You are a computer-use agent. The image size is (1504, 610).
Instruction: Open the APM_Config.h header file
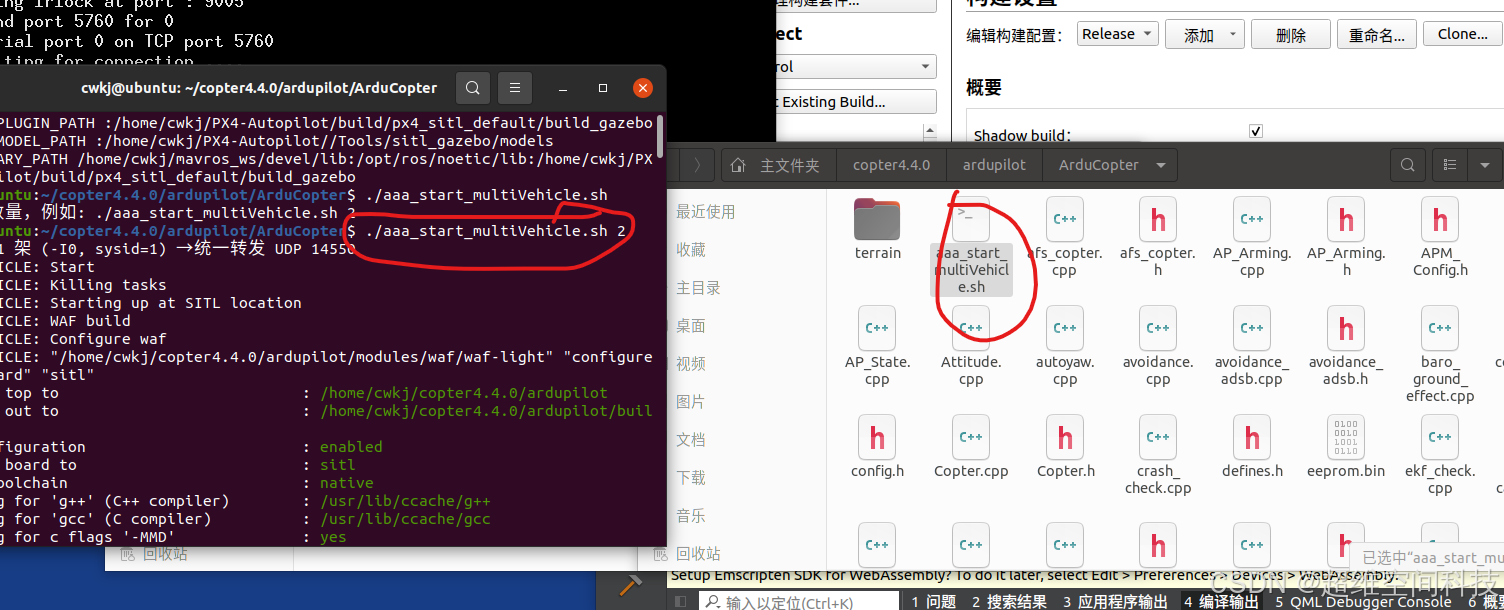(x=1439, y=219)
